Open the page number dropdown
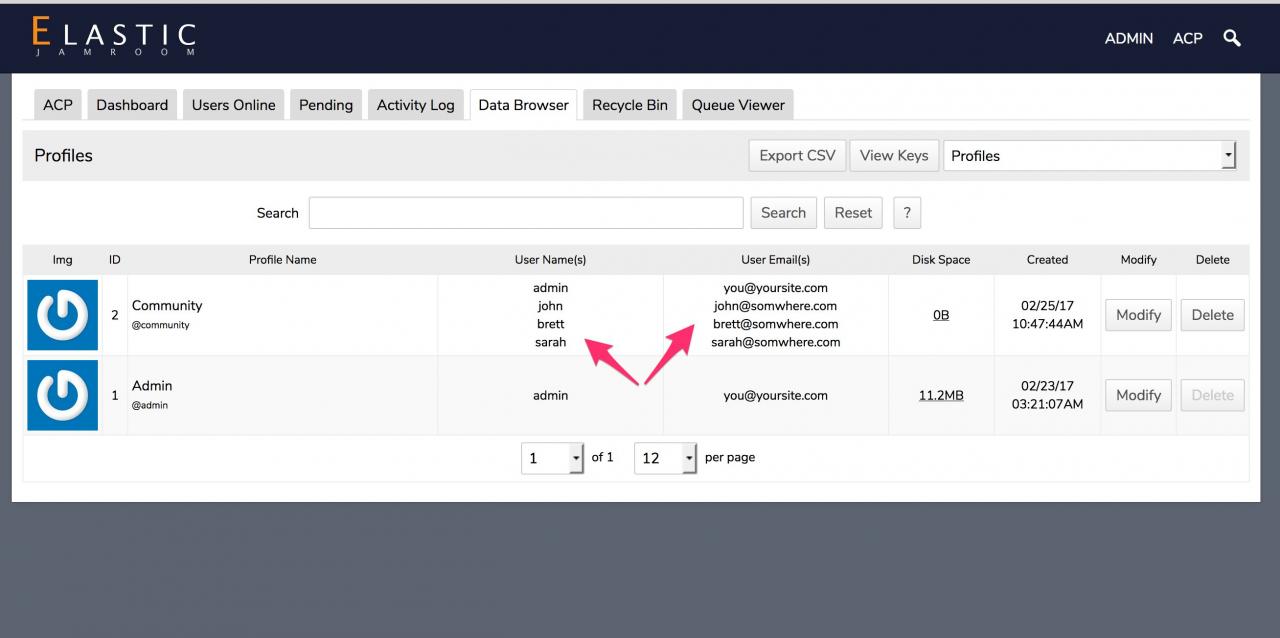The height and width of the screenshot is (638, 1280). 553,458
